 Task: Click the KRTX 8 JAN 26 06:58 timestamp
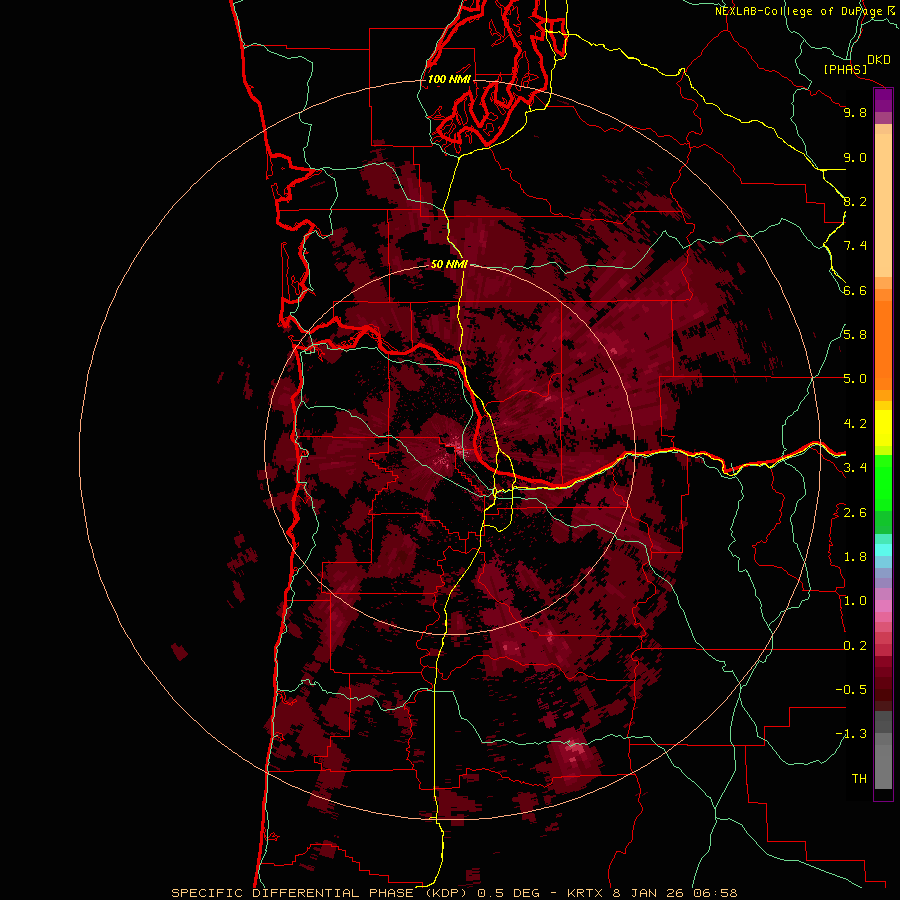(652, 893)
